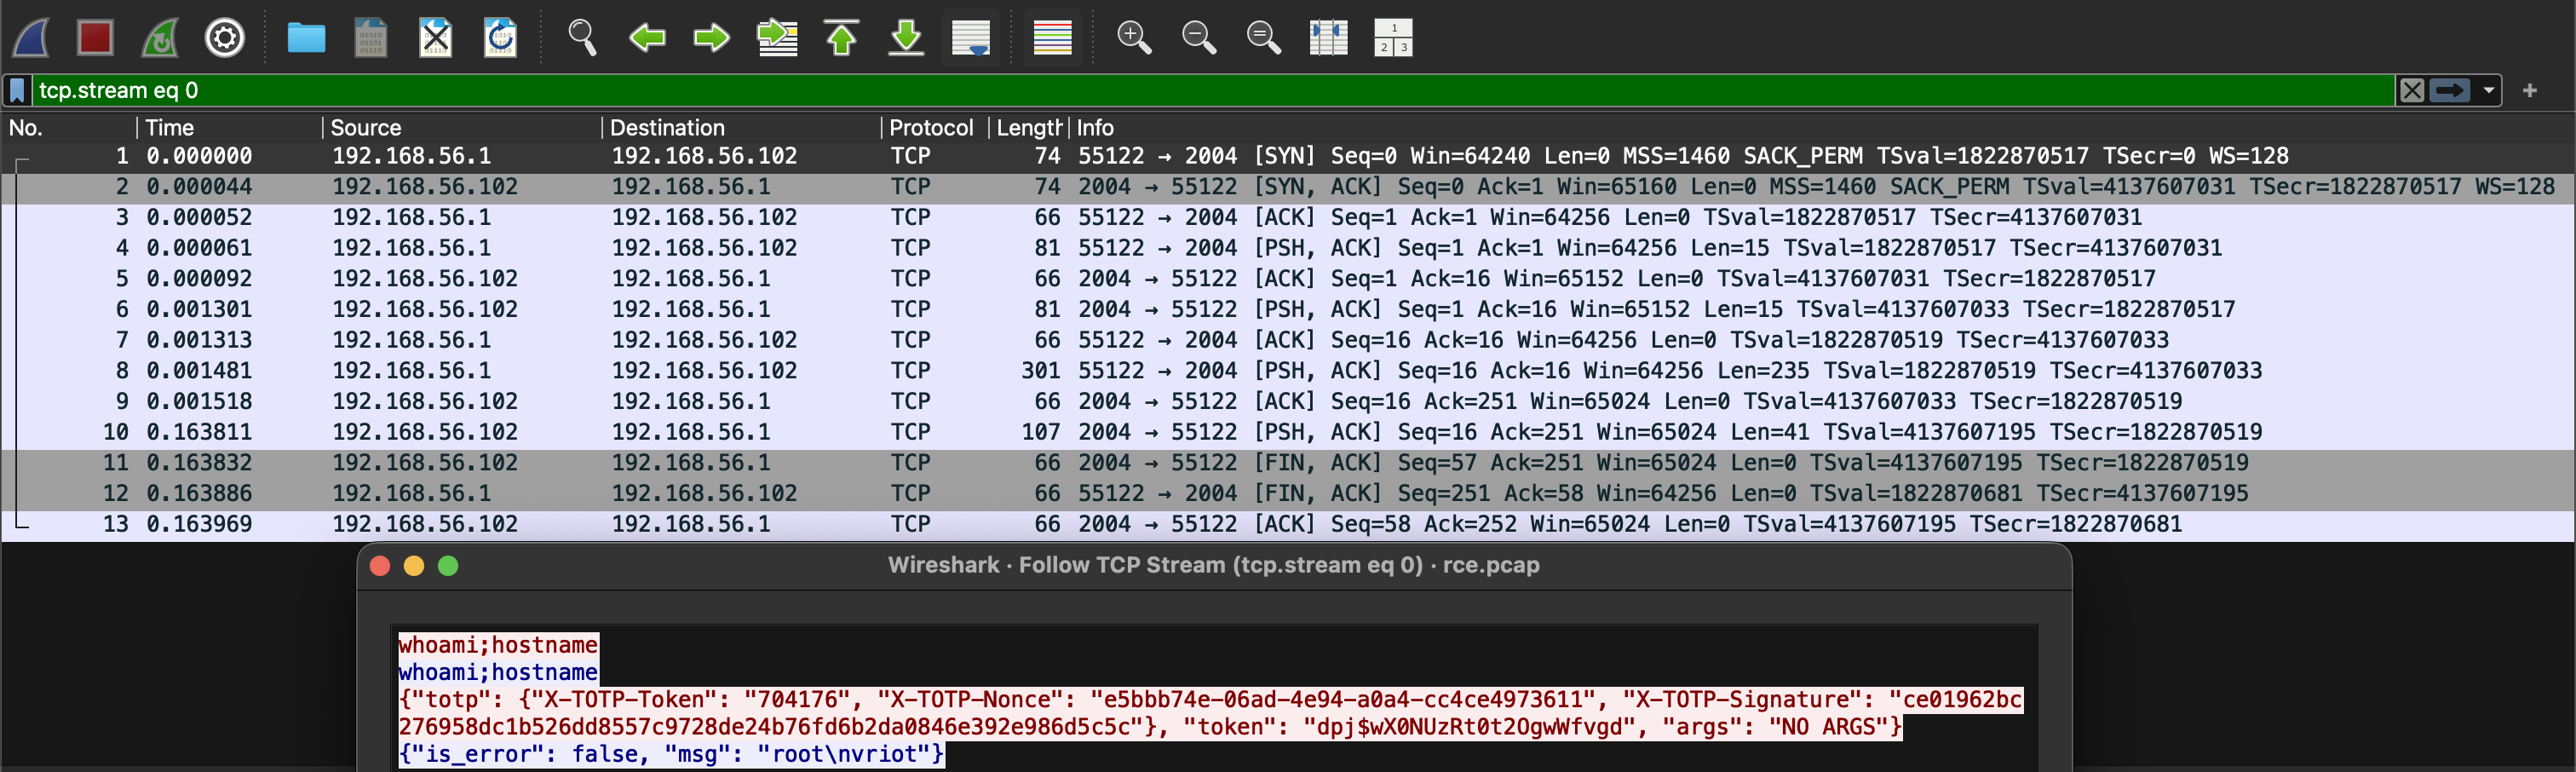Click the shark fin start capture icon
The height and width of the screenshot is (772, 2576).
click(31, 38)
